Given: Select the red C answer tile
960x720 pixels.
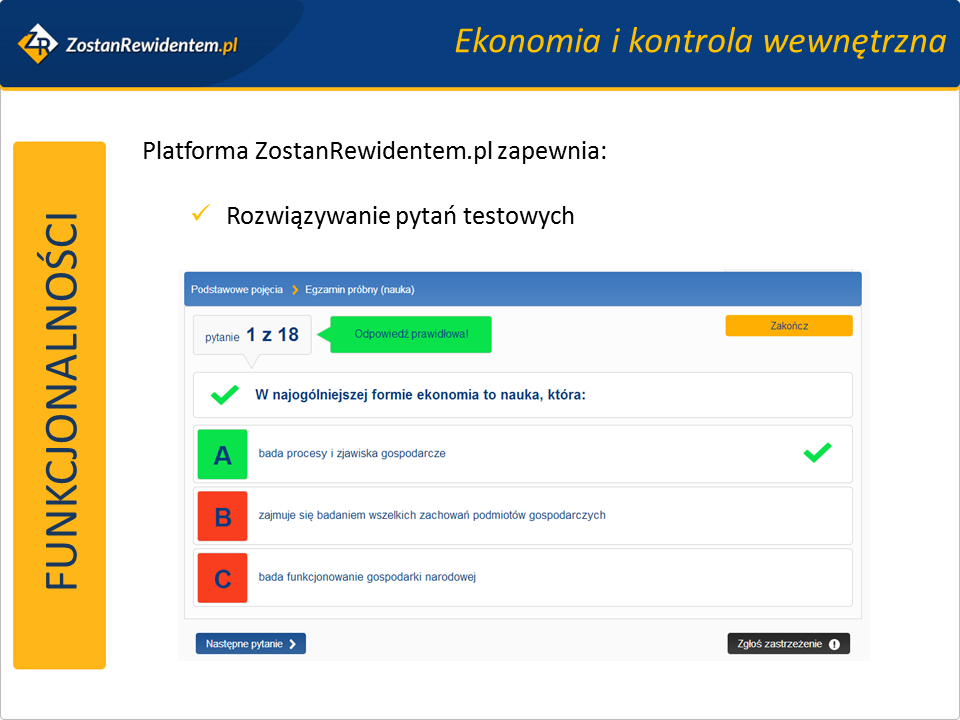Looking at the screenshot, I should 222,578.
